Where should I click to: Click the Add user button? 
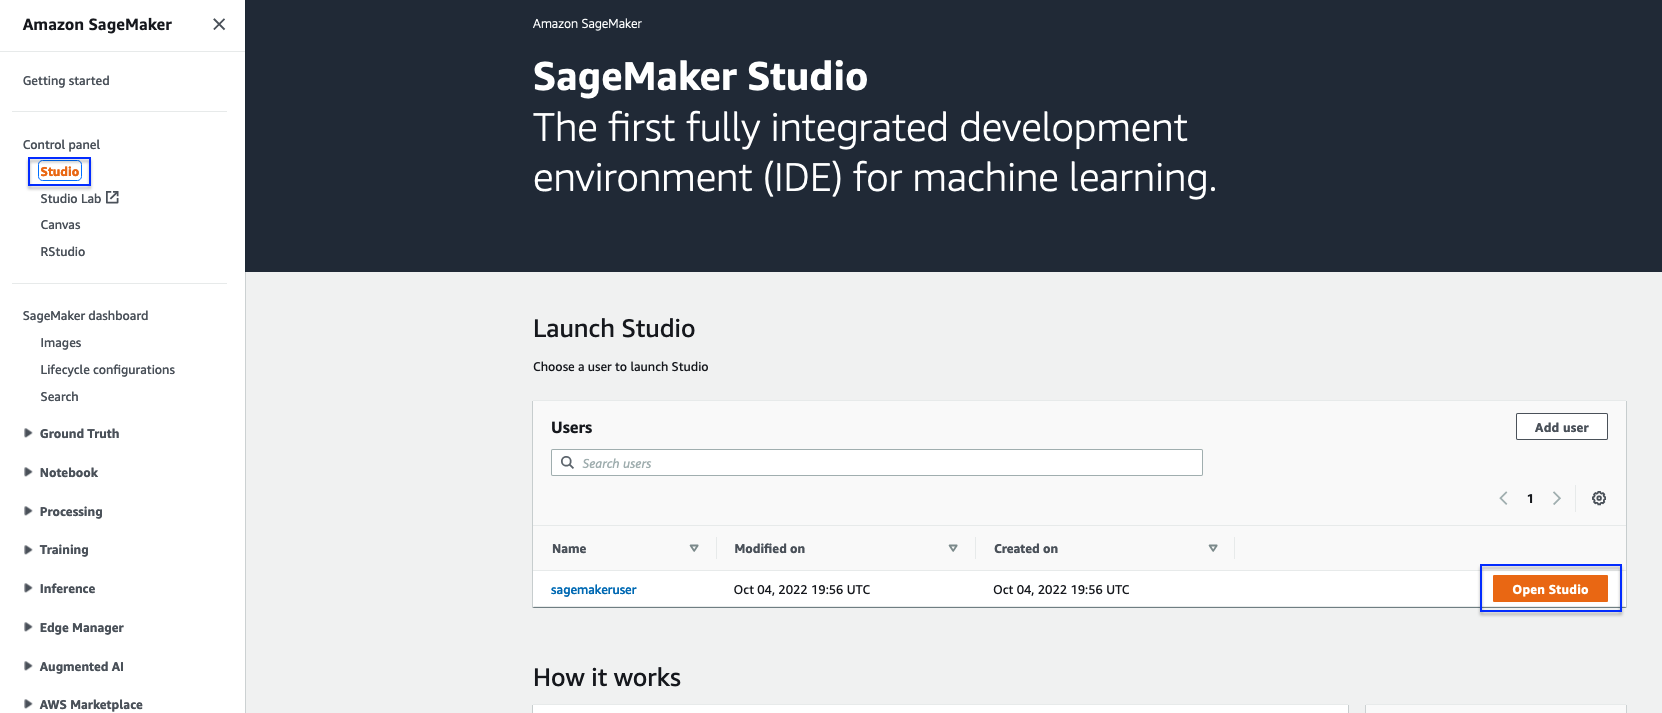click(x=1562, y=427)
